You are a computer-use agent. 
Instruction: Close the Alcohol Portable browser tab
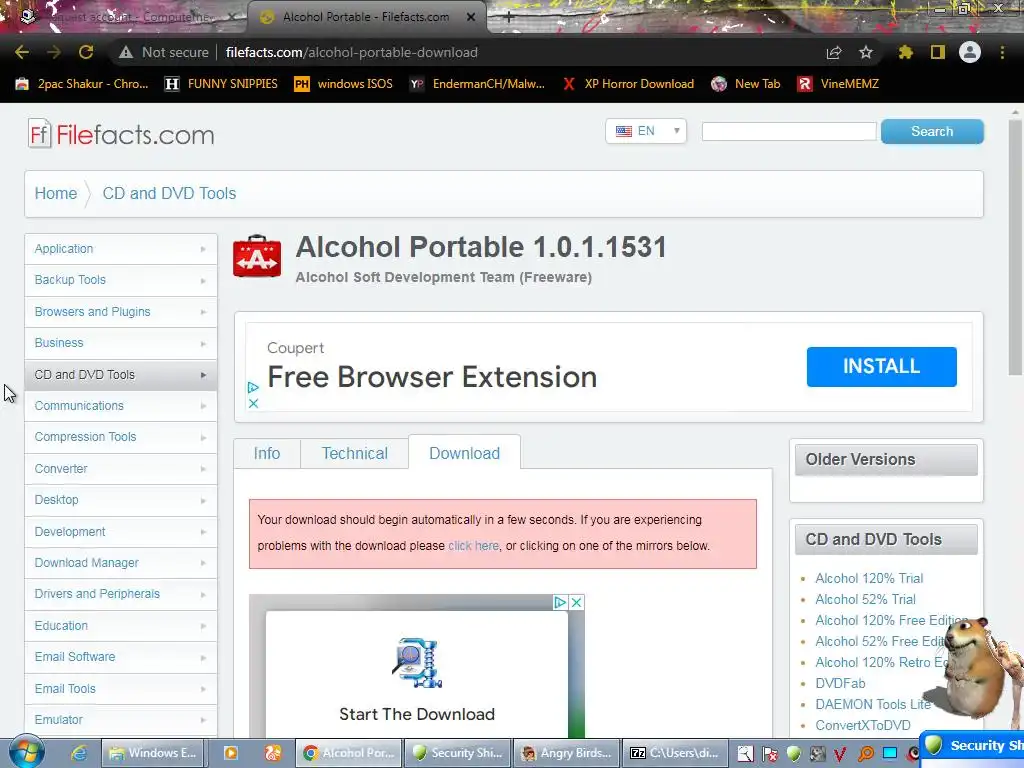point(471,17)
